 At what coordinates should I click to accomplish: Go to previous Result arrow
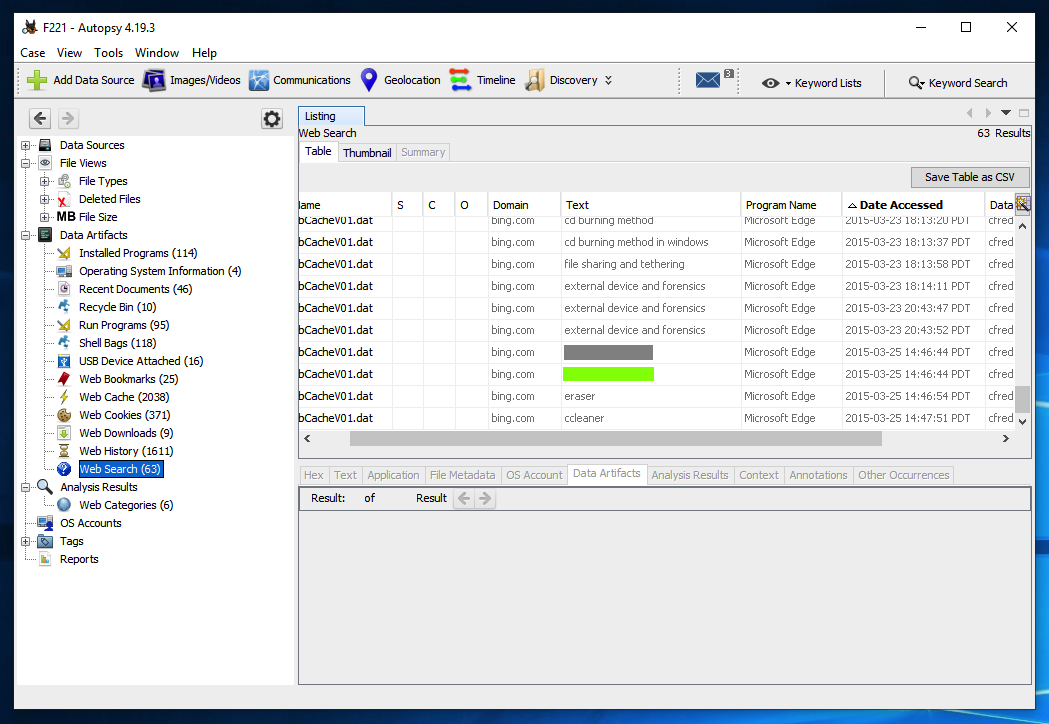coord(464,499)
